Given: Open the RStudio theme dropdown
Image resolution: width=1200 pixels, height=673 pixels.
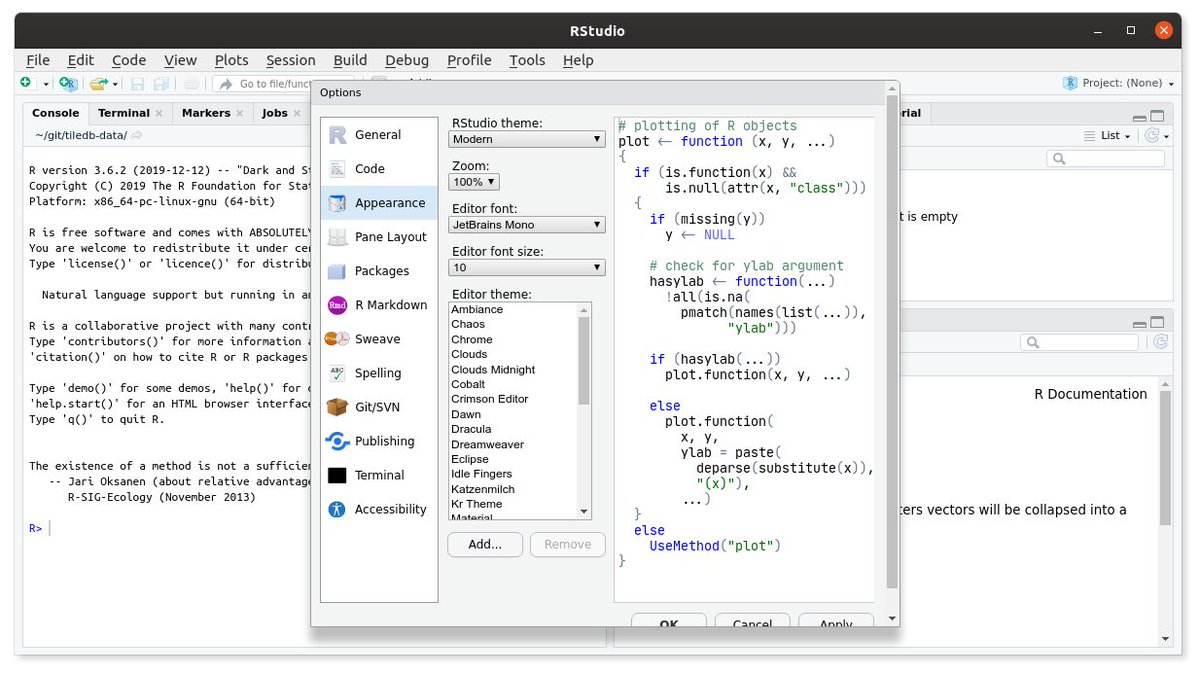Looking at the screenshot, I should coord(527,139).
